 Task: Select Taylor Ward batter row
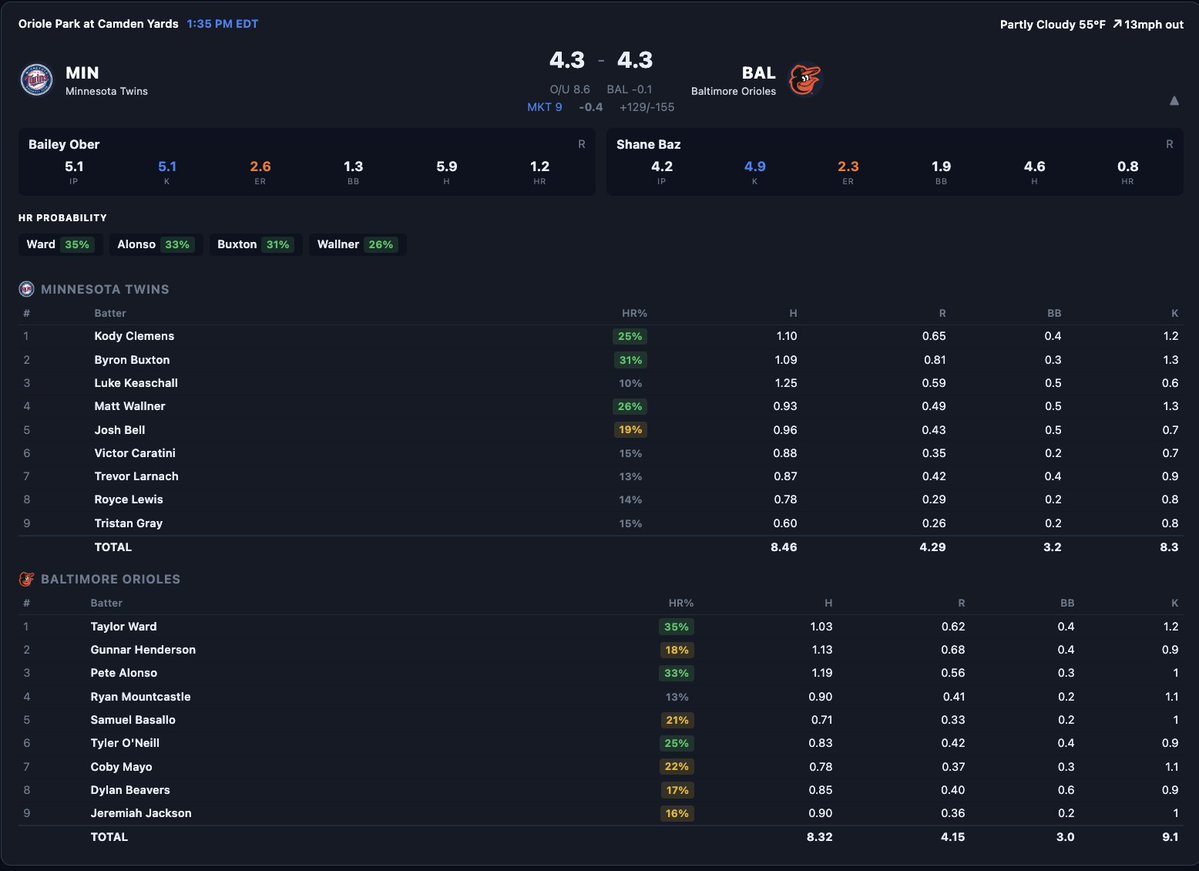pyautogui.click(x=600, y=626)
